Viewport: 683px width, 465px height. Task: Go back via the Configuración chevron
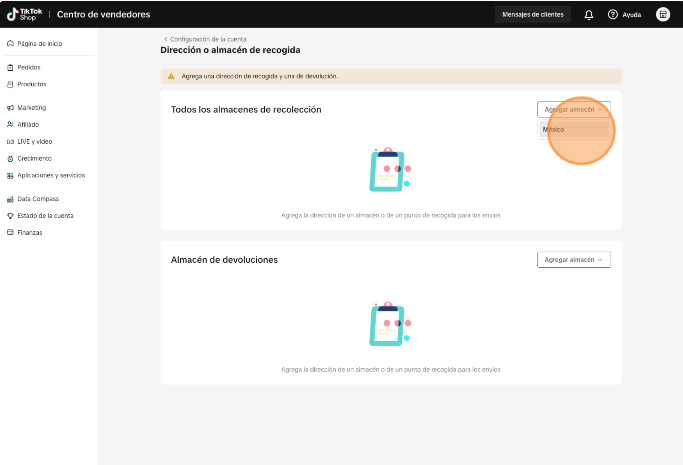(x=166, y=39)
